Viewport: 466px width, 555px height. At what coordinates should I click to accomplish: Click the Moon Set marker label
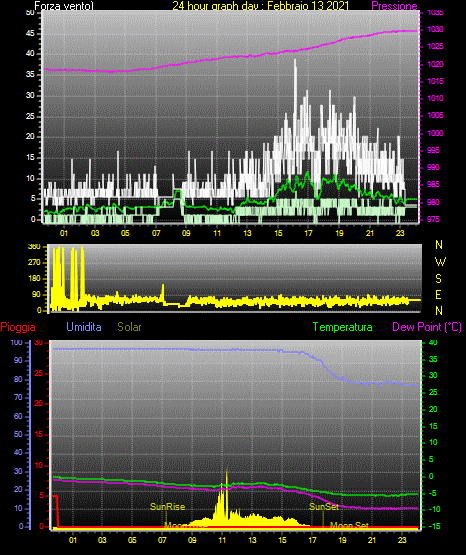point(349,525)
